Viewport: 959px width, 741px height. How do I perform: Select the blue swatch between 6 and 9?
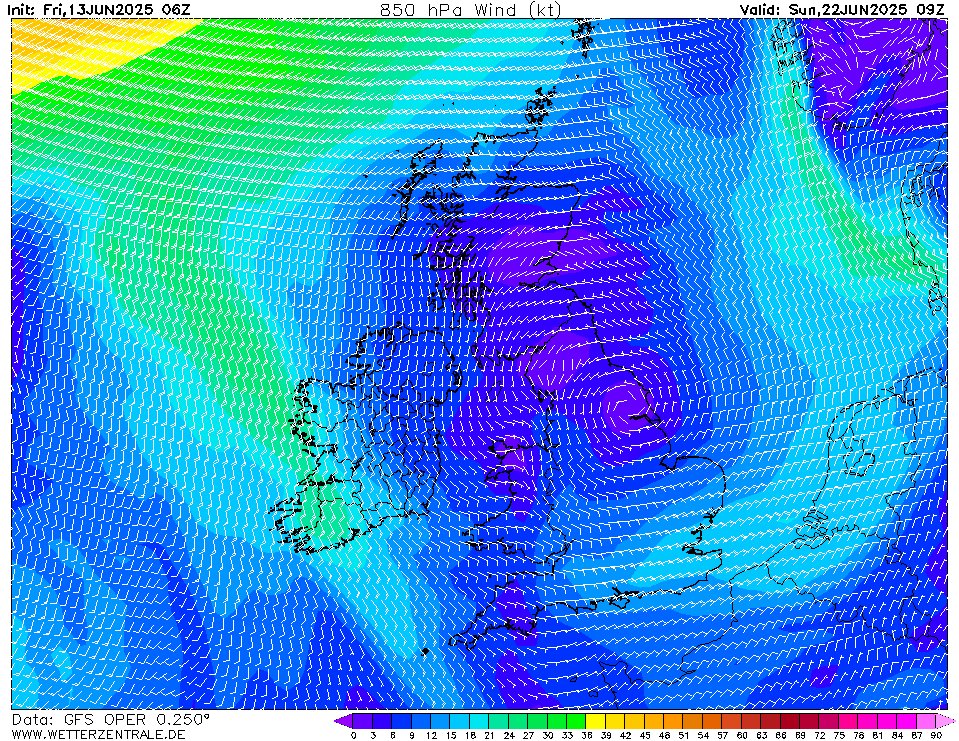tap(402, 721)
